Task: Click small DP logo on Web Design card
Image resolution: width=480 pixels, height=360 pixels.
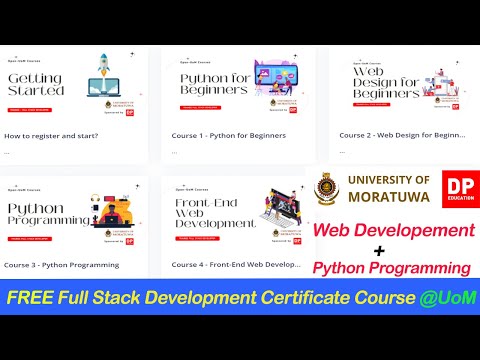Action: [456, 107]
